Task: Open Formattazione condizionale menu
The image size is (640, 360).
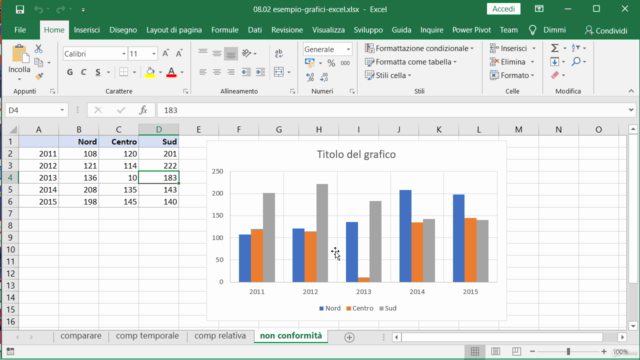Action: (419, 48)
